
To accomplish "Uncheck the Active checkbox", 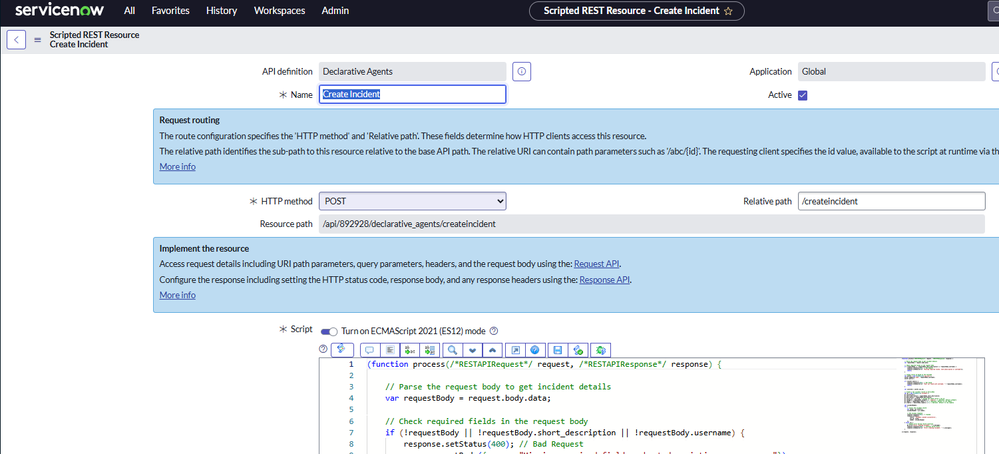I will pos(803,95).
